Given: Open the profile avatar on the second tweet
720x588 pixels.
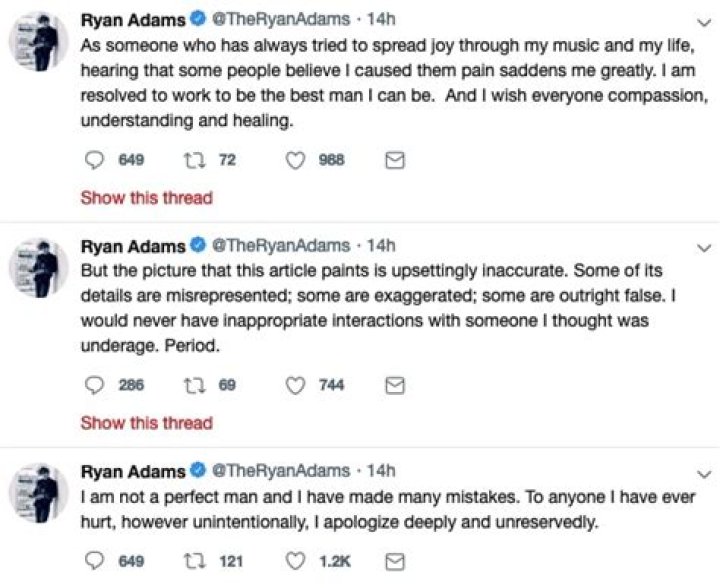Looking at the screenshot, I should [38, 266].
